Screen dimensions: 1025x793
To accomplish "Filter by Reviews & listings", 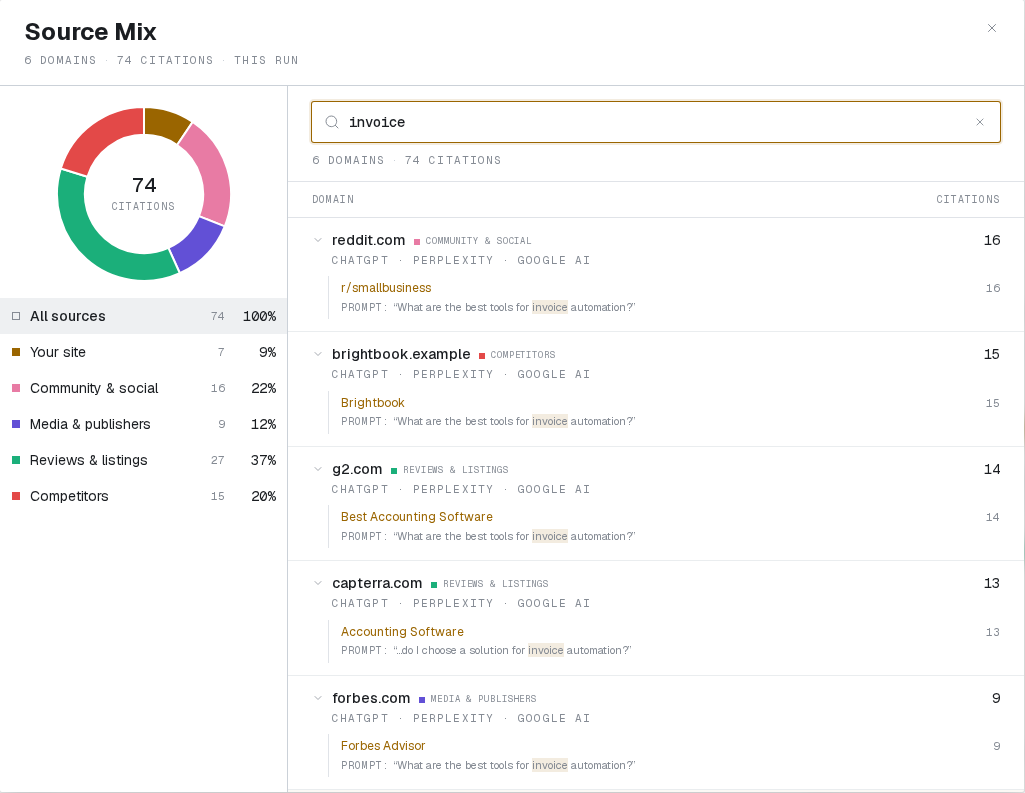I will click(143, 460).
